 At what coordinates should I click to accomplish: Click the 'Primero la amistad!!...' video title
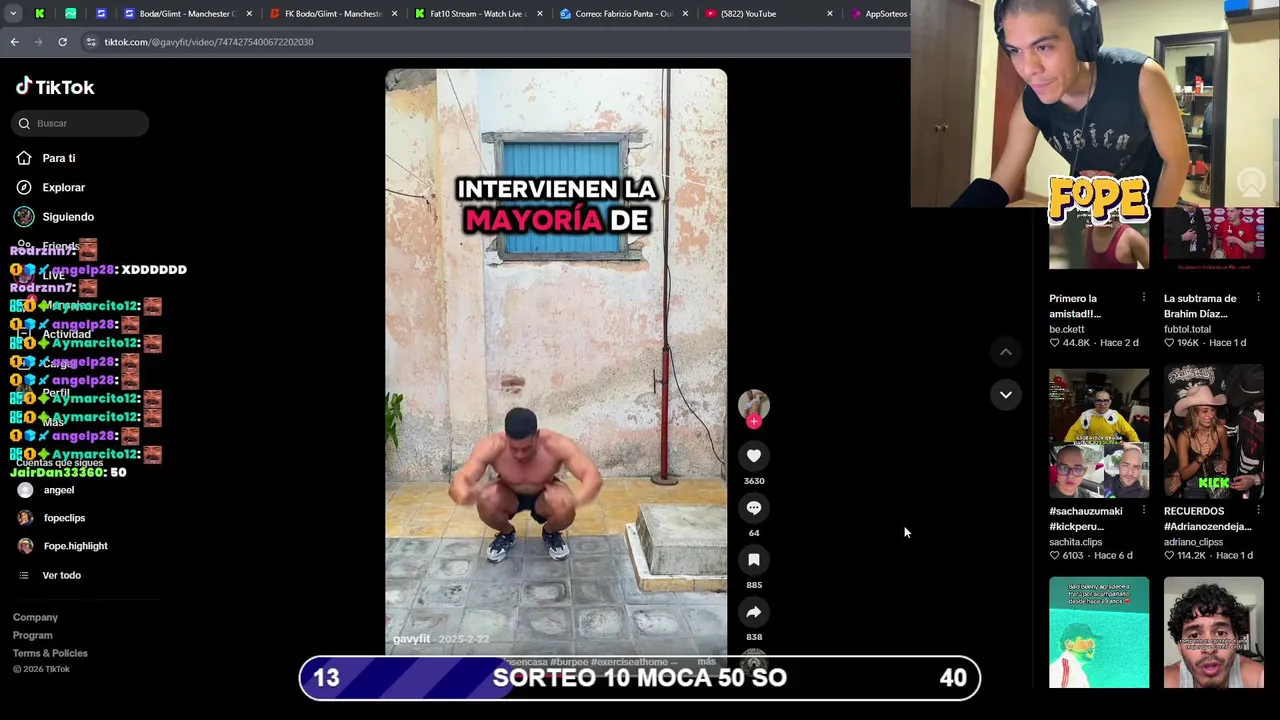[1074, 306]
